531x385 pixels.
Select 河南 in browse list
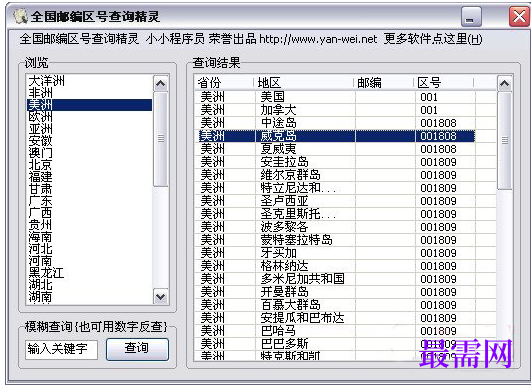89,261
